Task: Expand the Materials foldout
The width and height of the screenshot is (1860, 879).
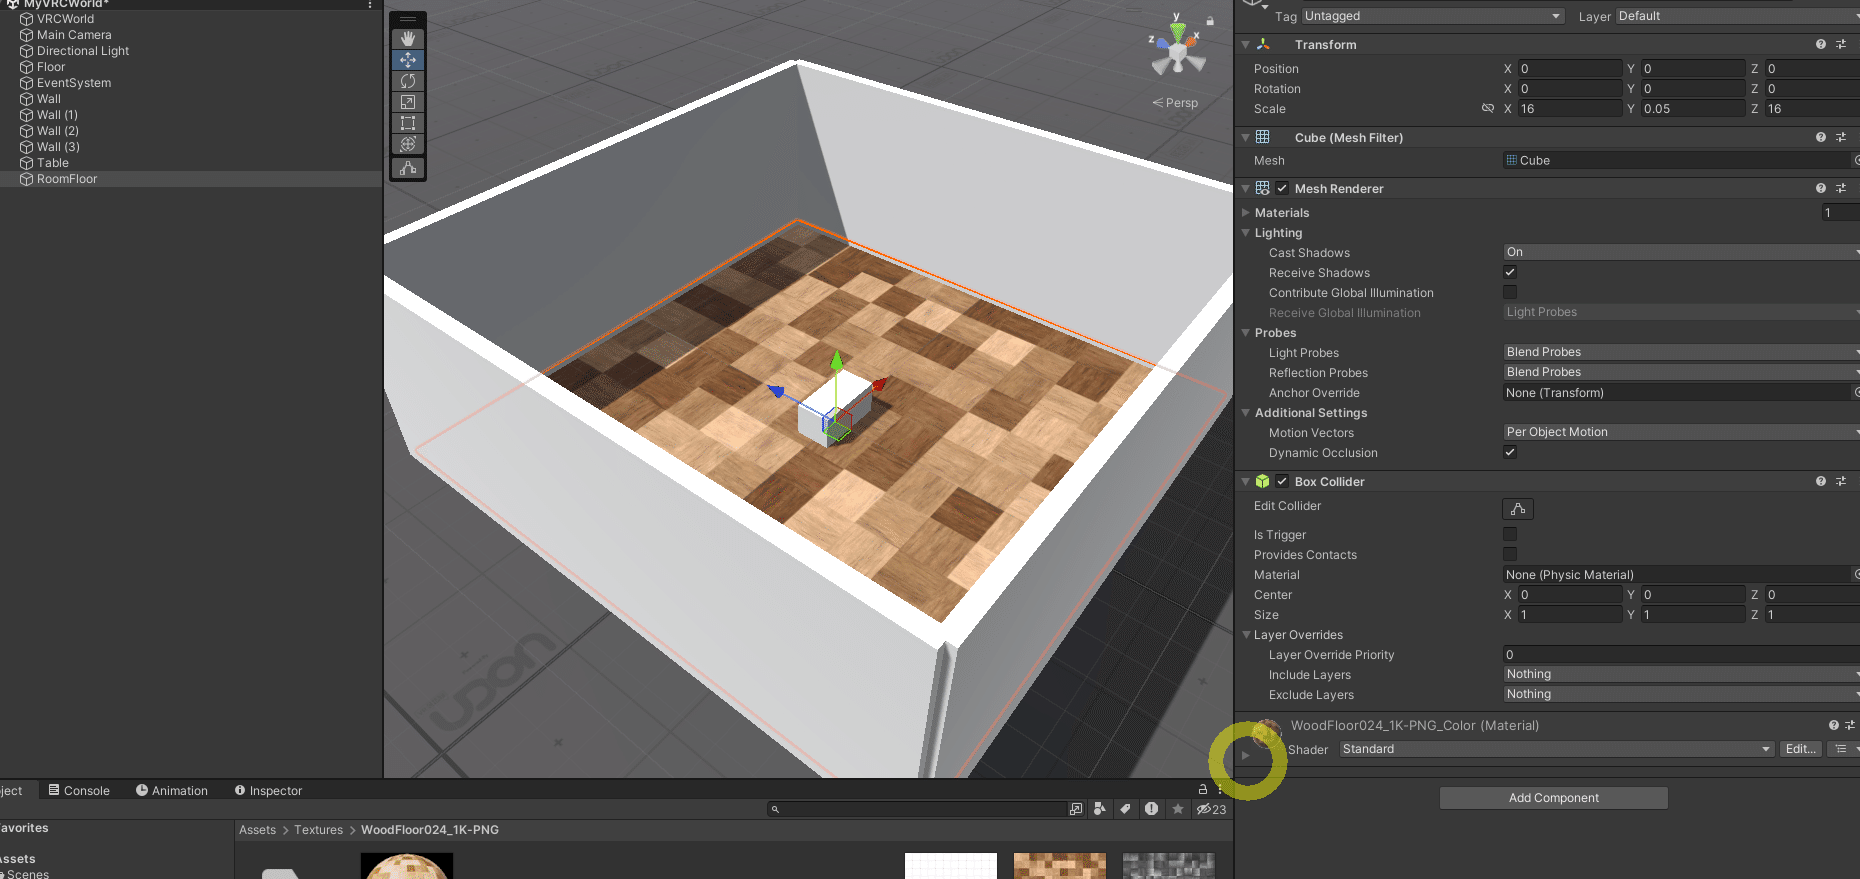Action: pyautogui.click(x=1246, y=213)
